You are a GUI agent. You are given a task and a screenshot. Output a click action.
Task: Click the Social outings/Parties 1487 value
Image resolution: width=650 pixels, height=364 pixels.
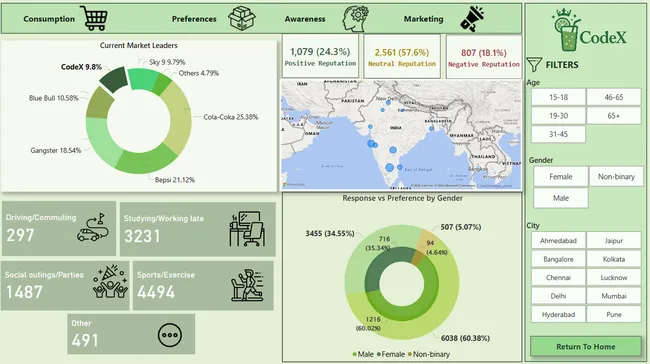coord(24,292)
